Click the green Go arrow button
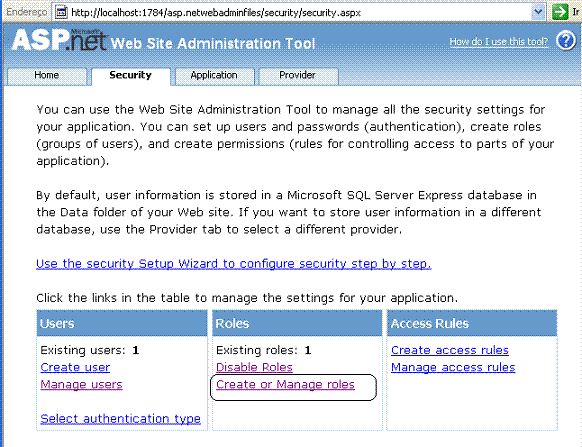The image size is (582, 447). 560,12
